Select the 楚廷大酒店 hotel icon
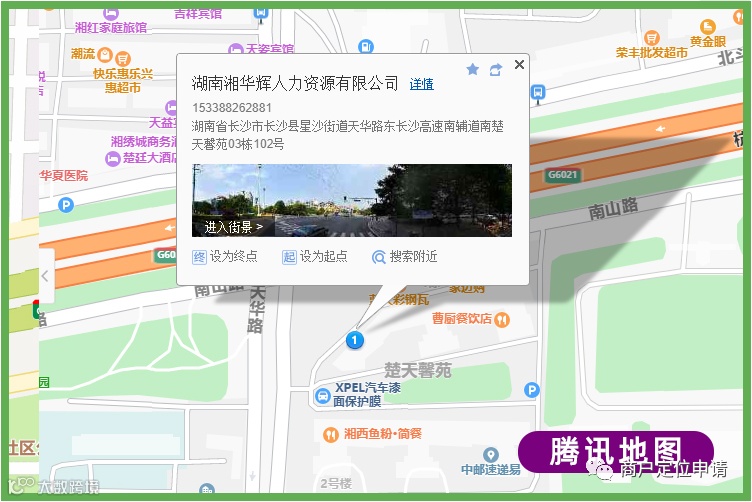Viewport: 752px width, 502px height. pos(112,159)
